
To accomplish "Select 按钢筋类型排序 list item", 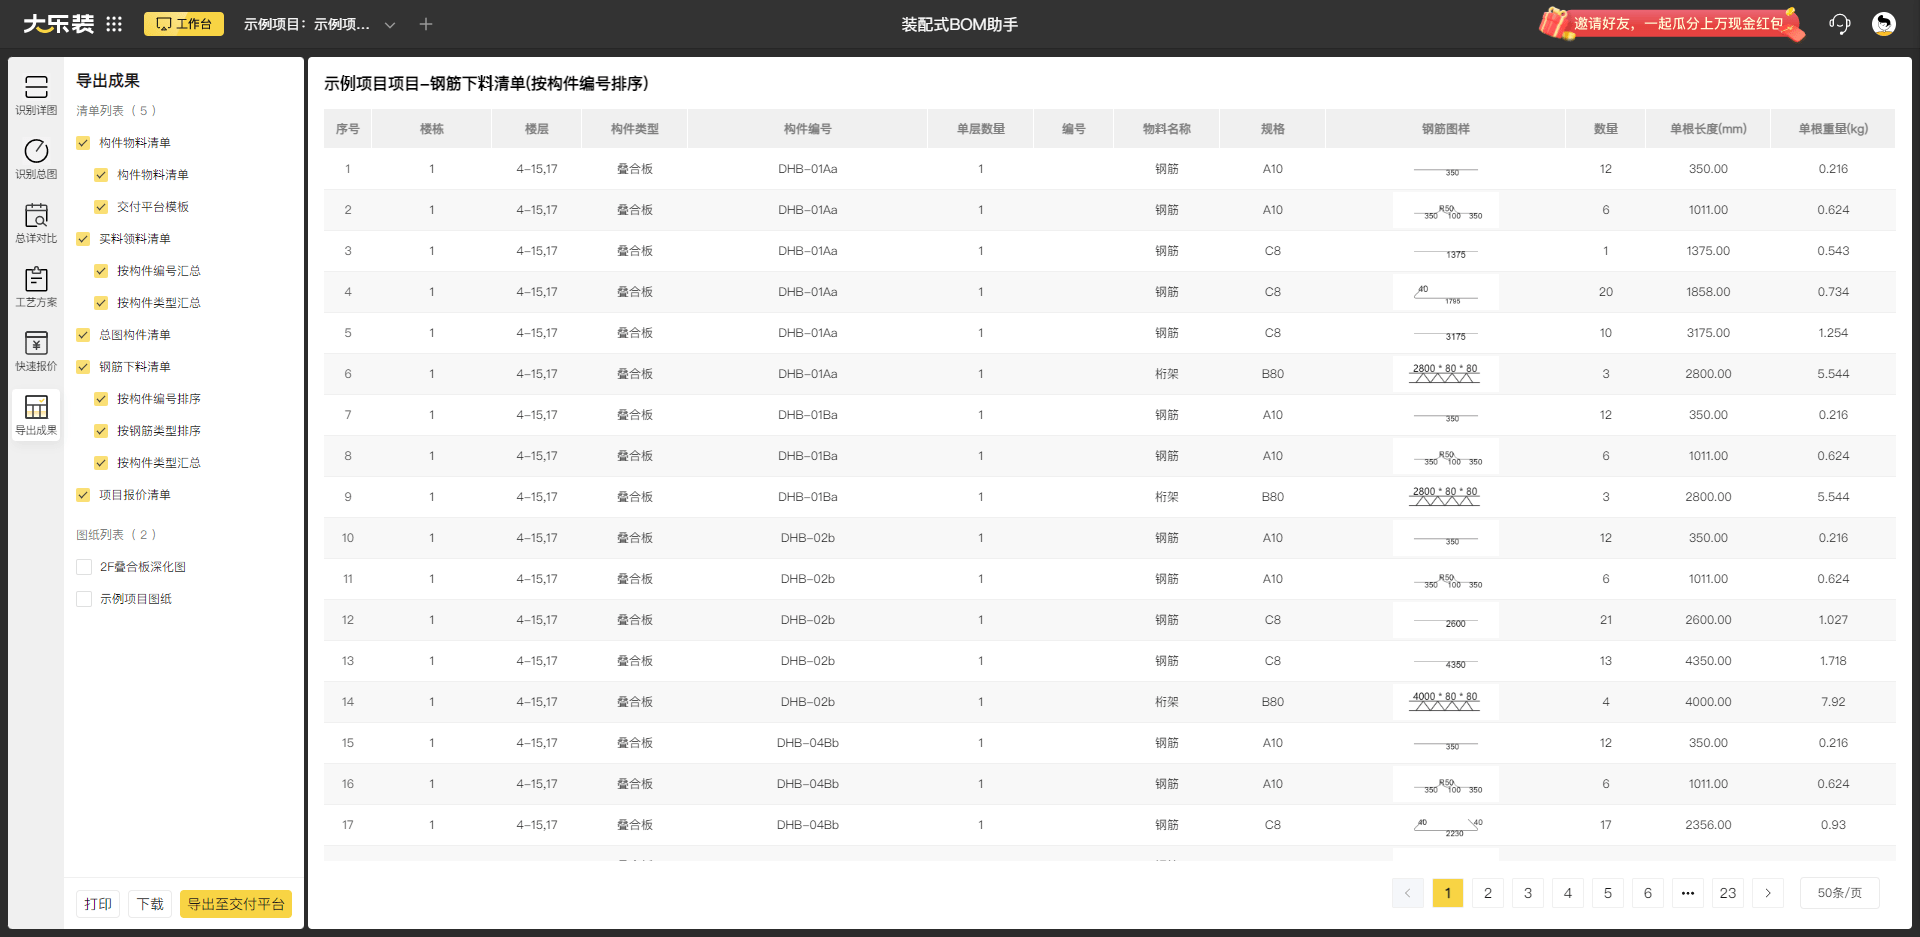I will coord(158,431).
